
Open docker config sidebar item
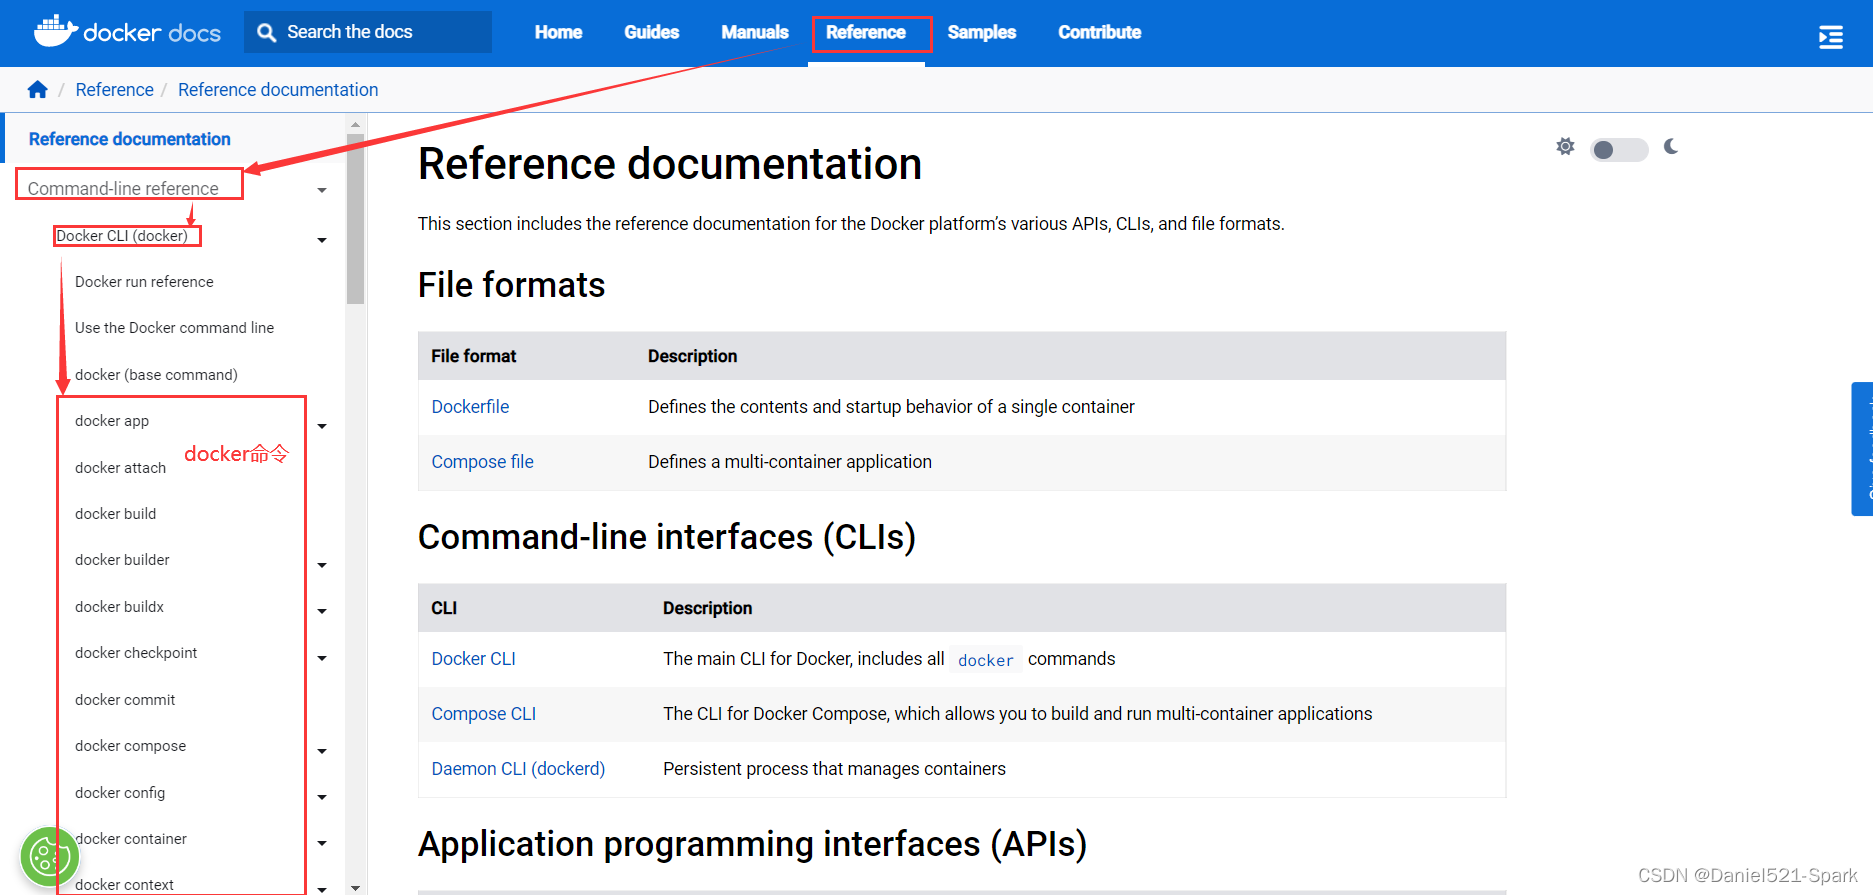pyautogui.click(x=120, y=793)
